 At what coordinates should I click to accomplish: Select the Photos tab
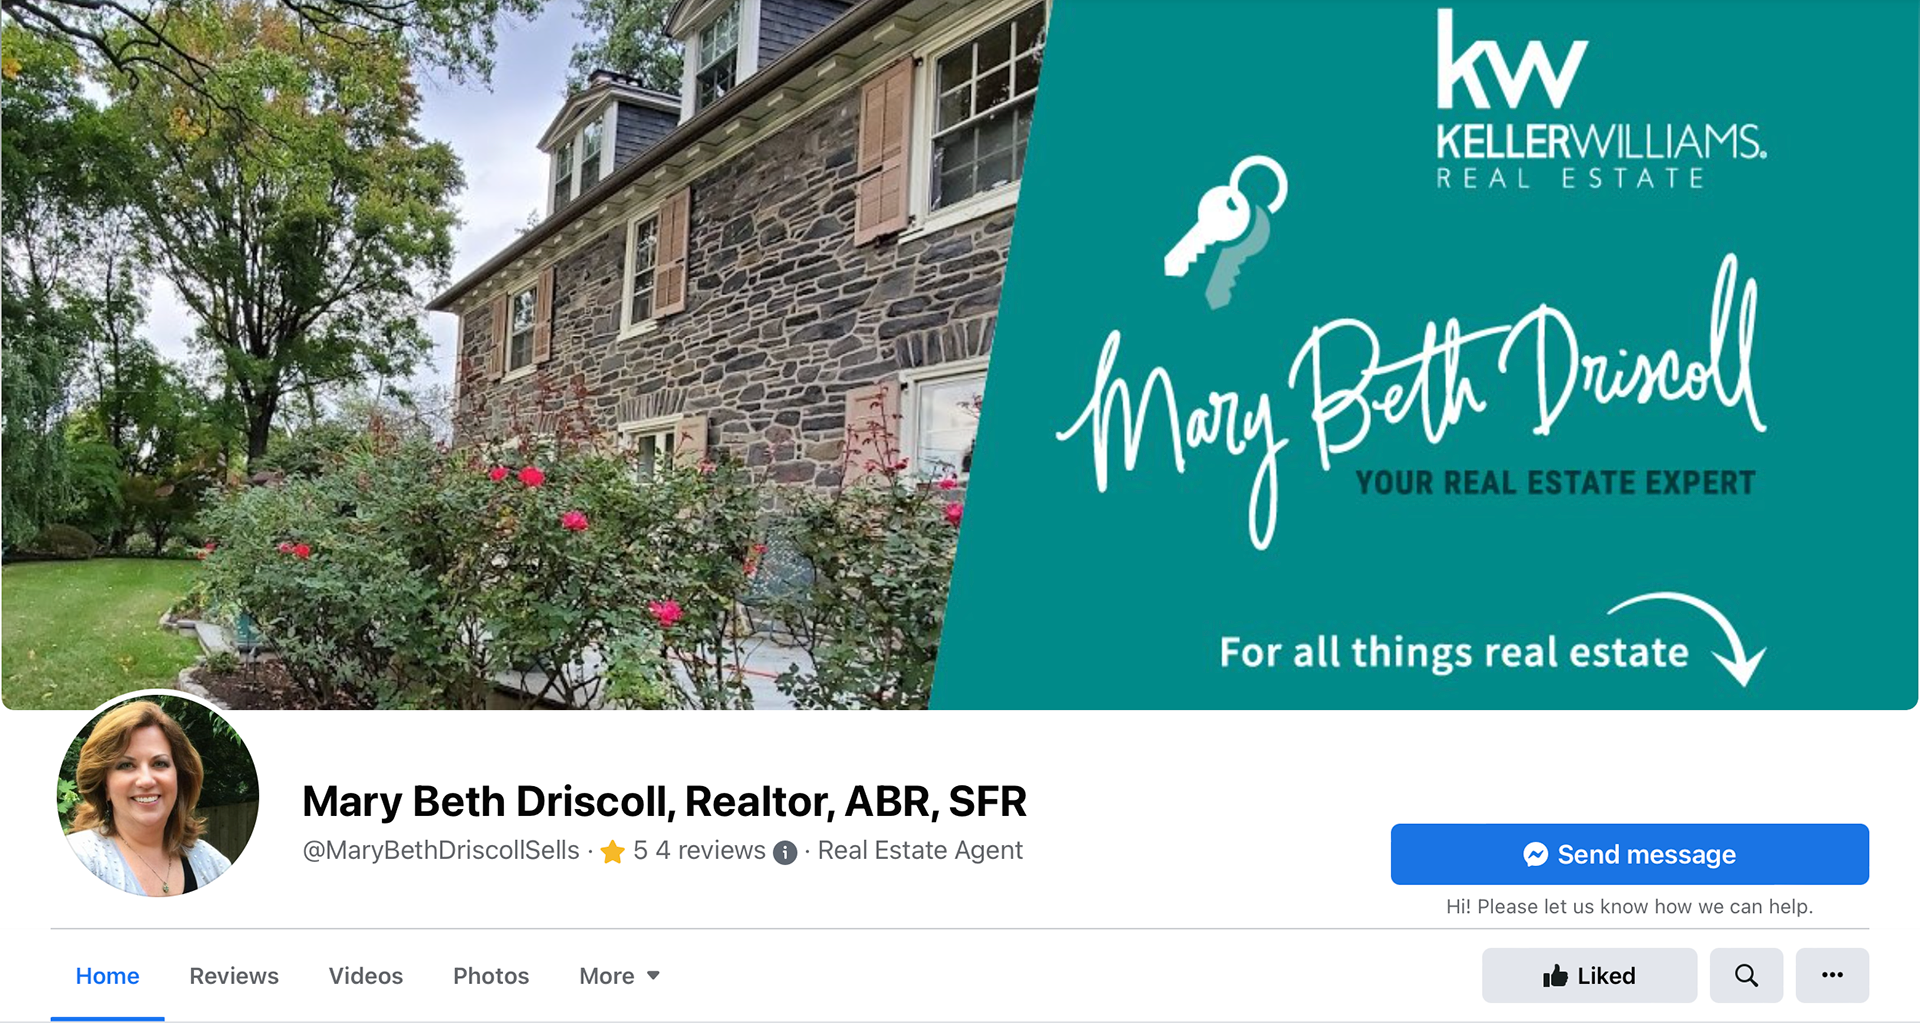pos(491,976)
